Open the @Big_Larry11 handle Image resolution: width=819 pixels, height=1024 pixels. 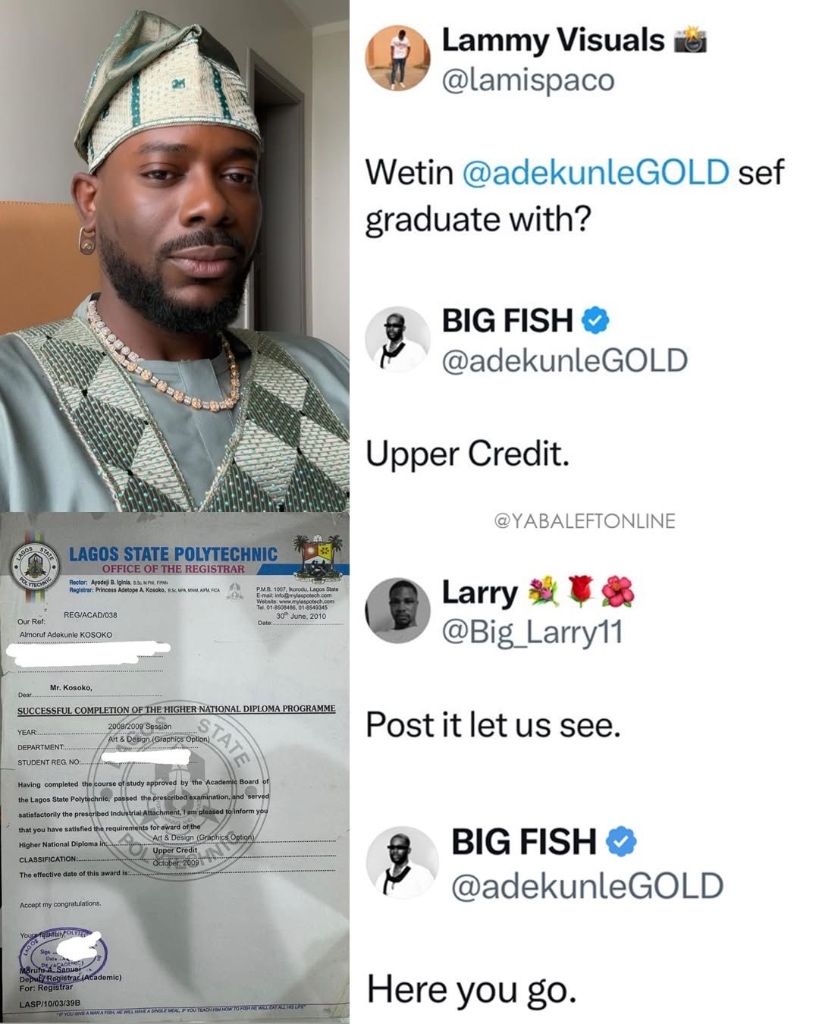tap(532, 632)
